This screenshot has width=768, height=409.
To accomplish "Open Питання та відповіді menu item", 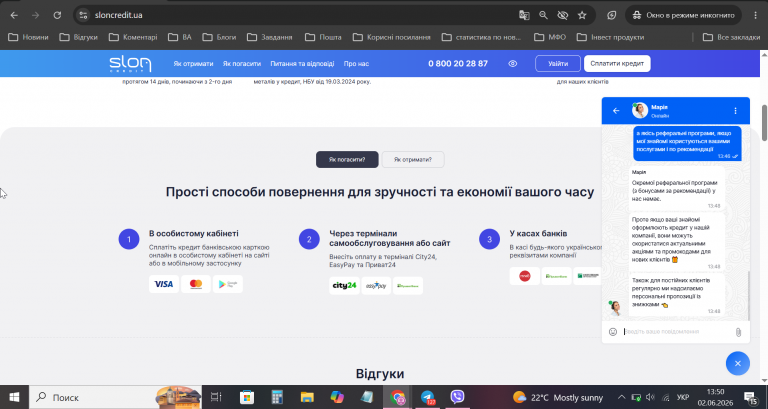I will [x=302, y=64].
